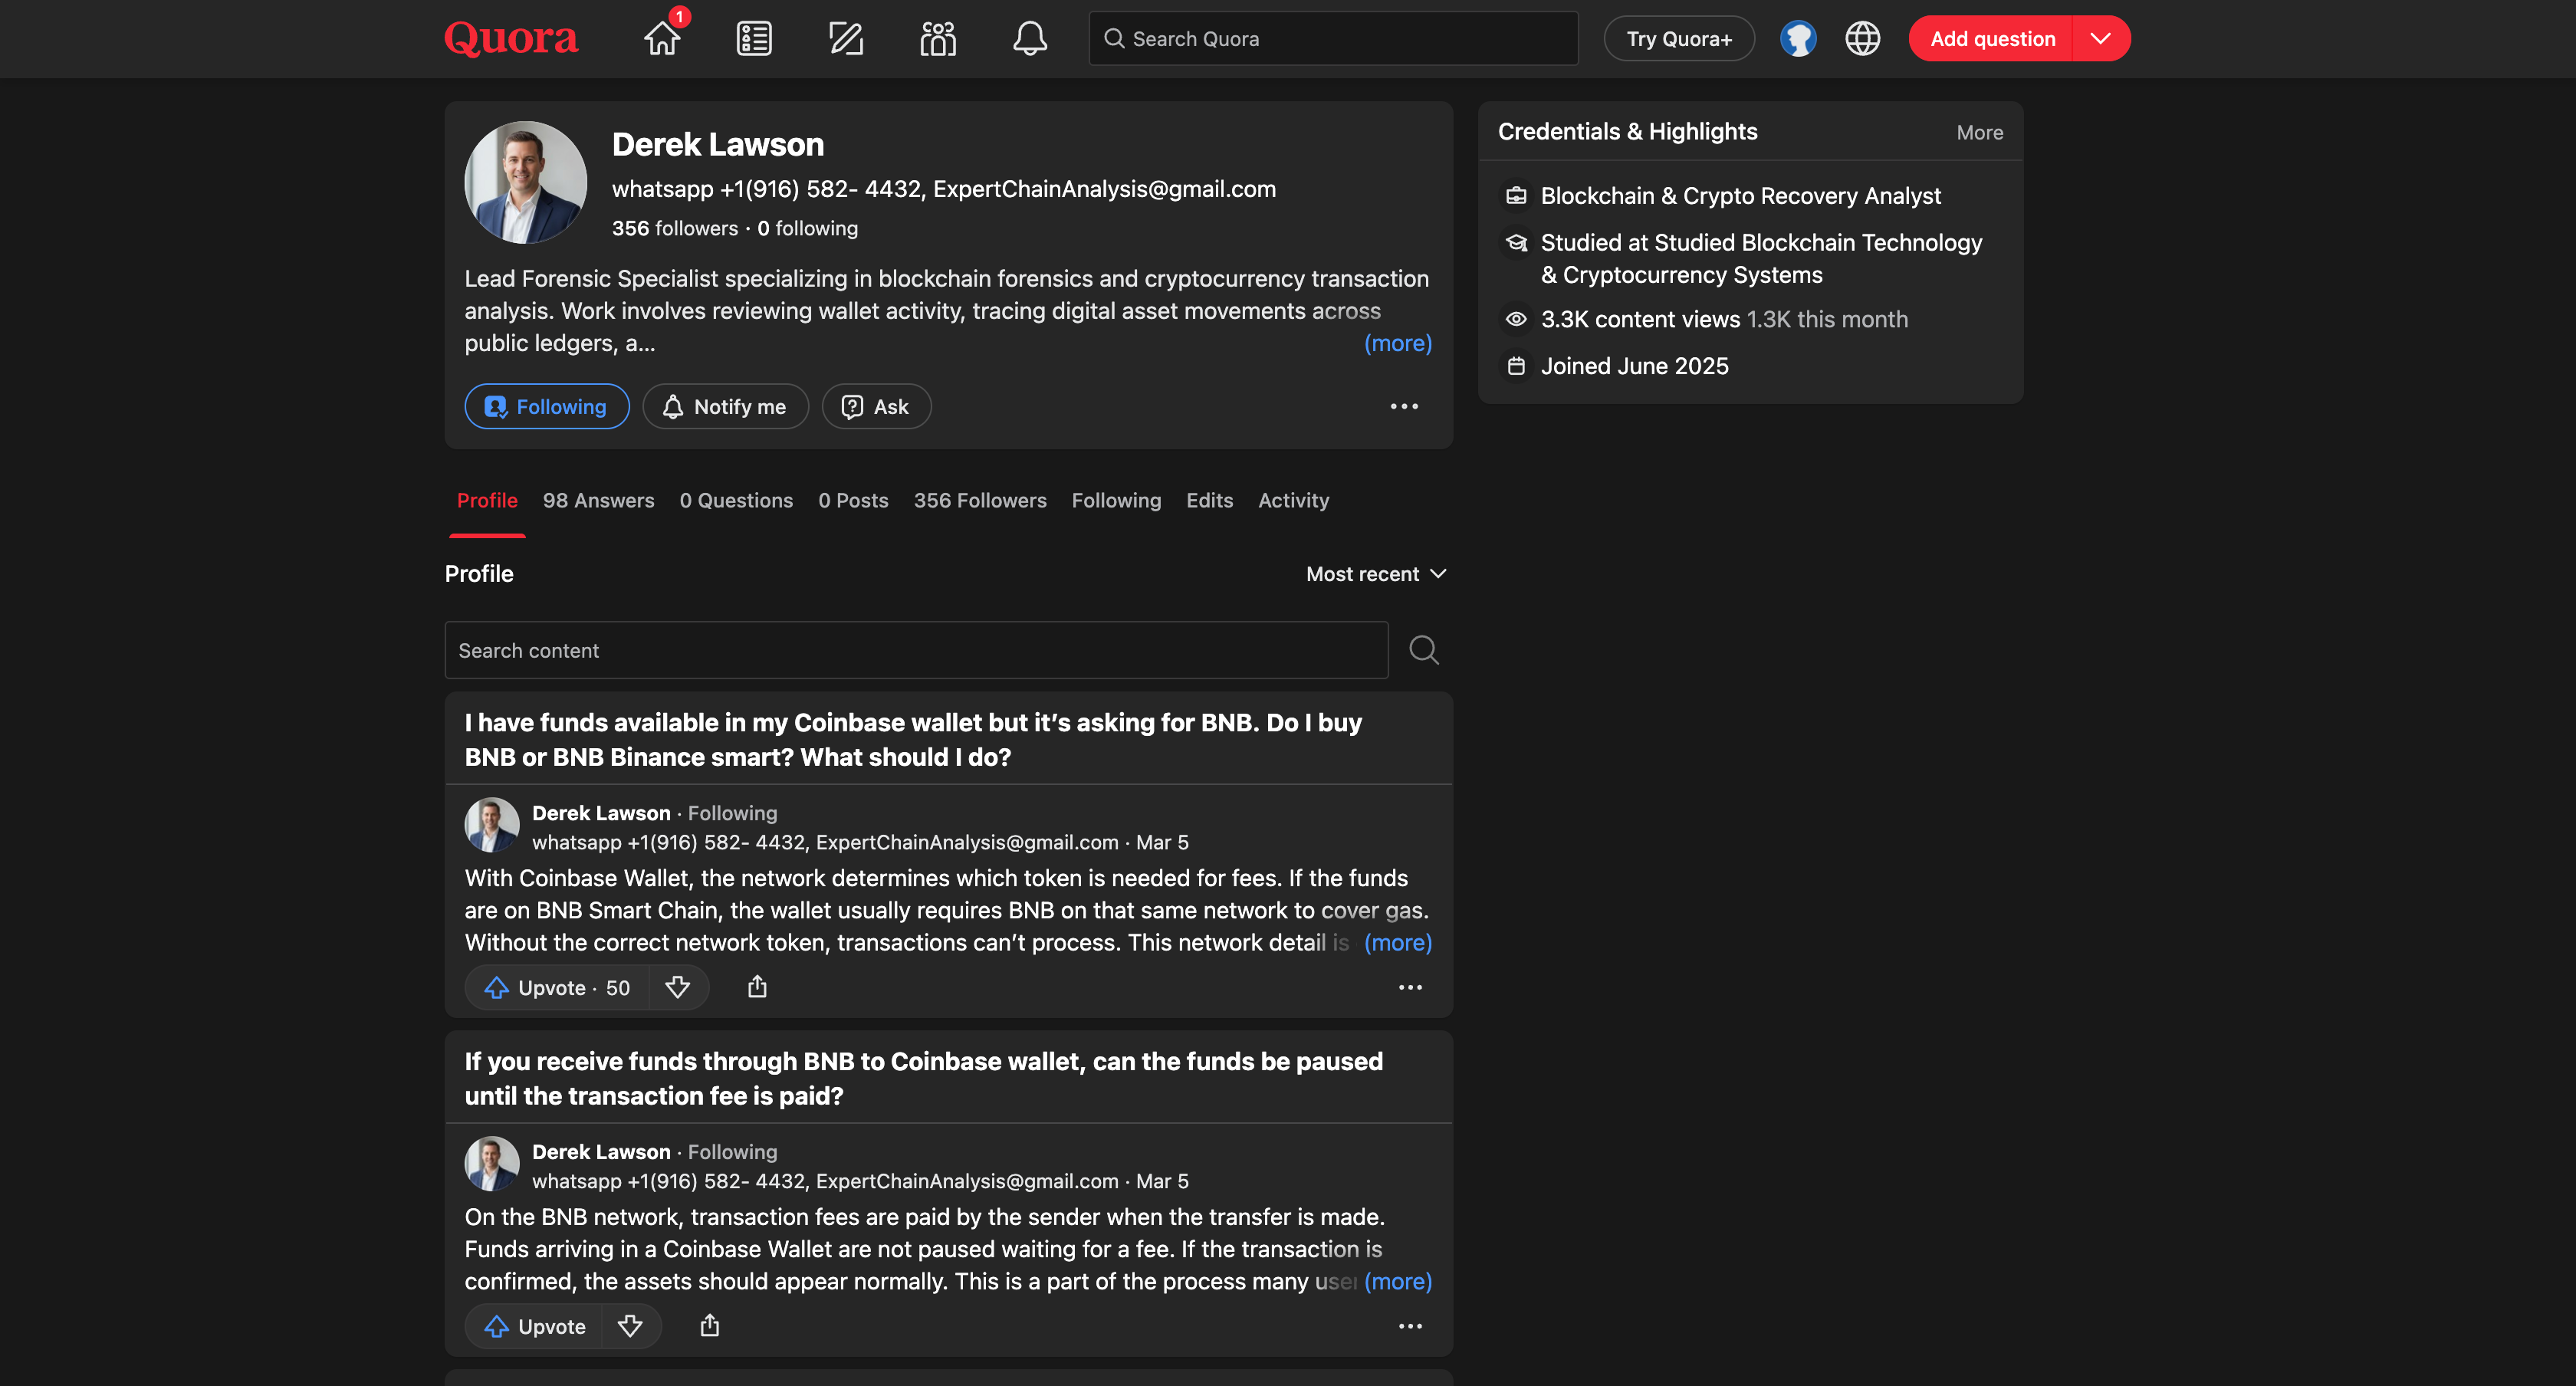Screen dimensions: 2576x1386
Task: Downvote the answer with 50 upvotes
Action: (x=678, y=988)
